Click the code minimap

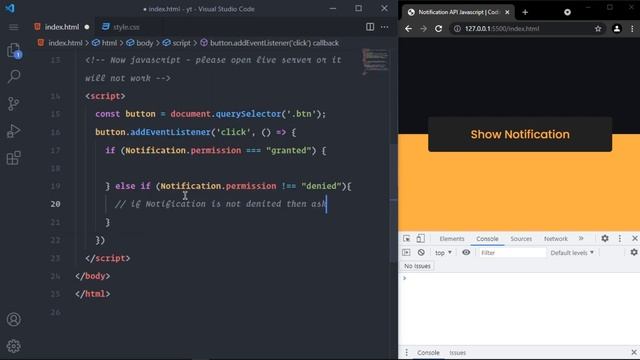[x=375, y=61]
